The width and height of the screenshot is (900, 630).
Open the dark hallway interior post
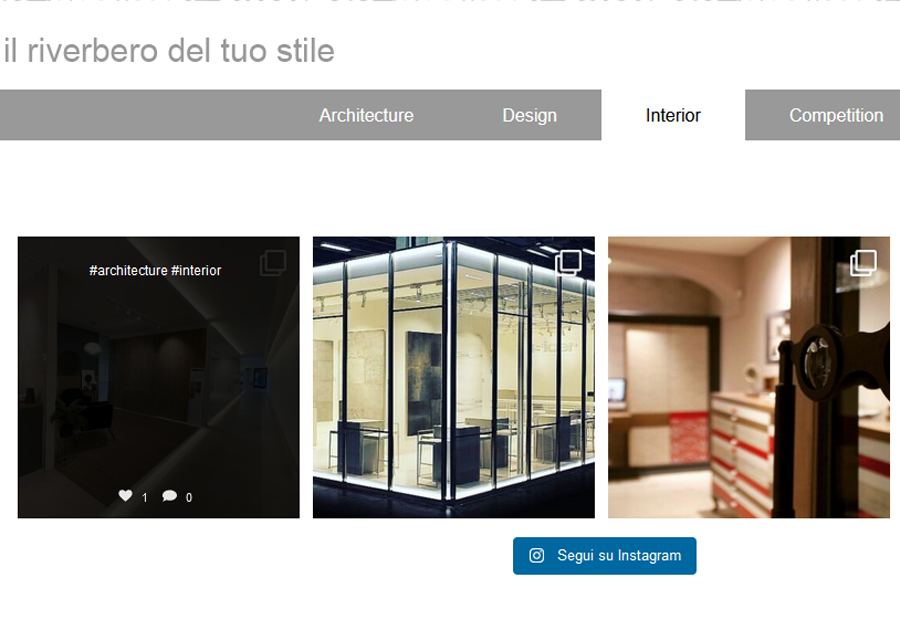158,377
